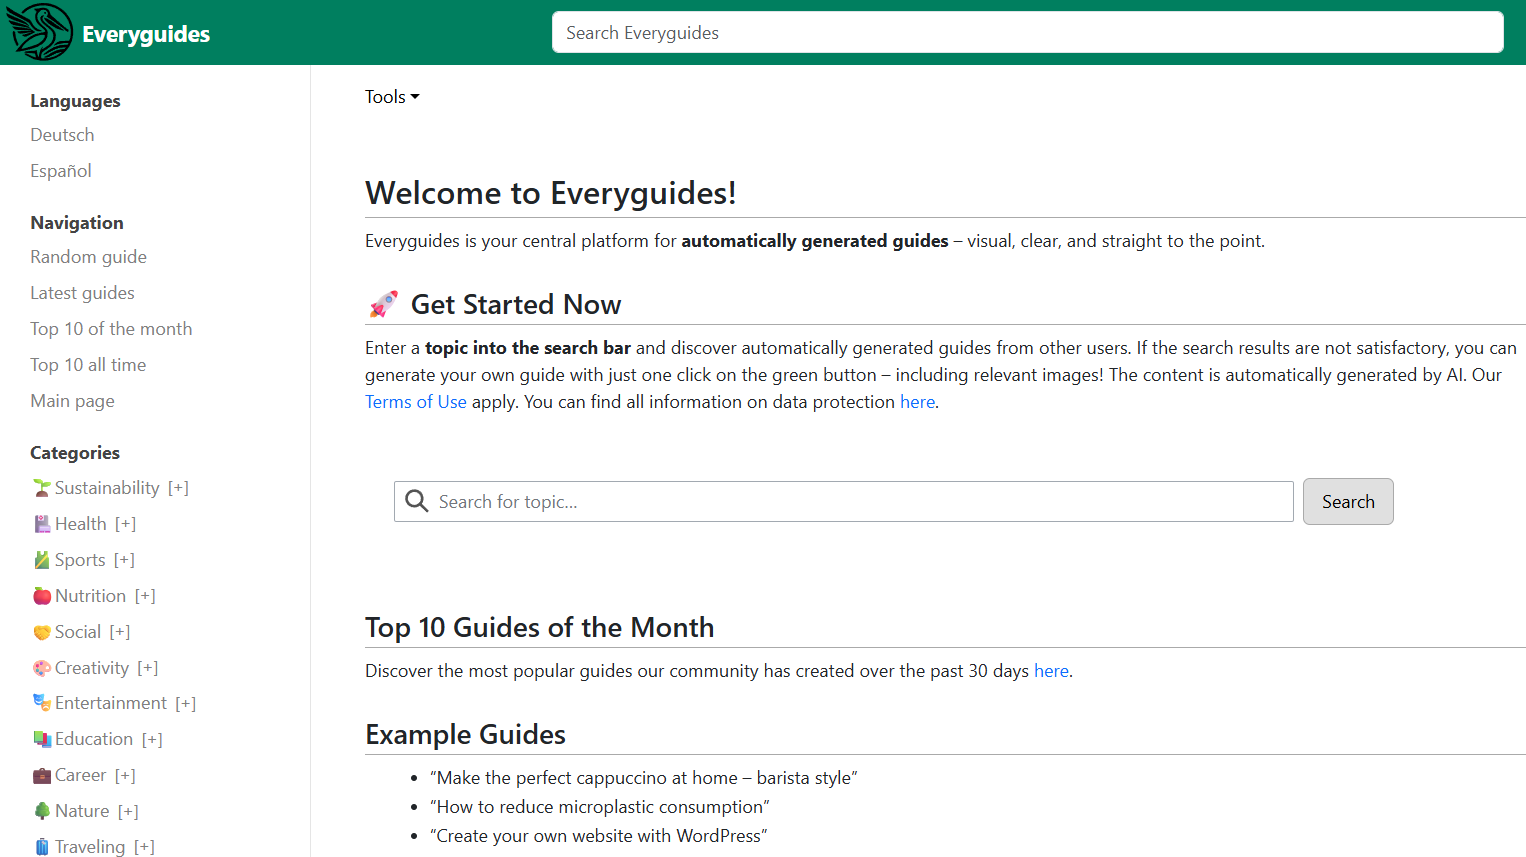
Task: Select the Sustainability seedling icon
Action: [40, 487]
